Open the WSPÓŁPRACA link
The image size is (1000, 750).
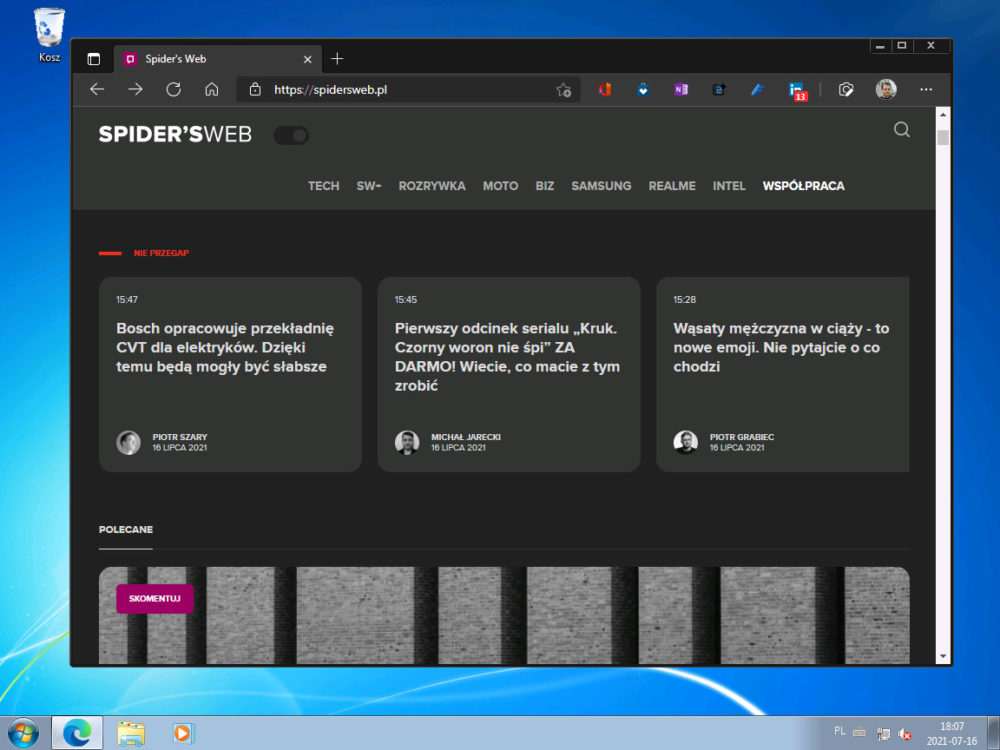pyautogui.click(x=804, y=186)
